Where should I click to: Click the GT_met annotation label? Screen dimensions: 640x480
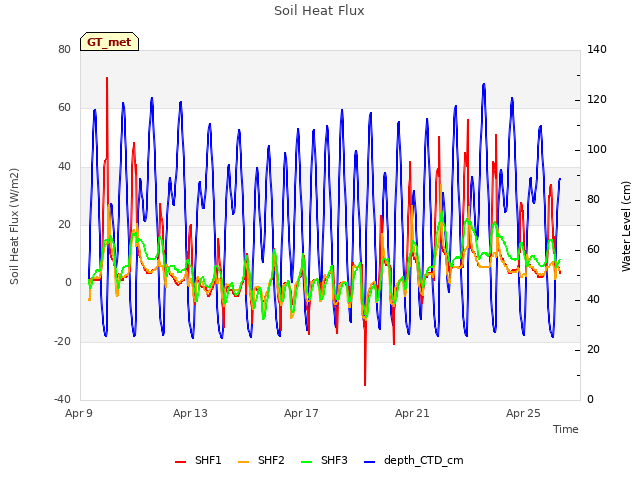click(109, 42)
